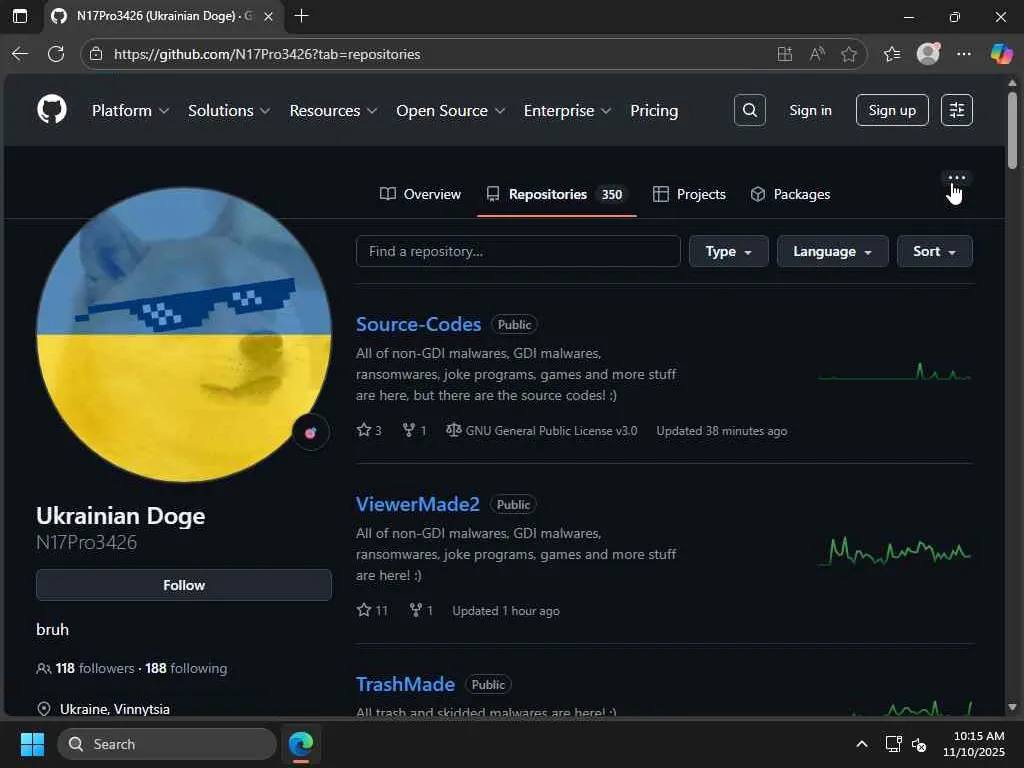Open Windows Start menu
1024x768 pixels.
click(32, 744)
